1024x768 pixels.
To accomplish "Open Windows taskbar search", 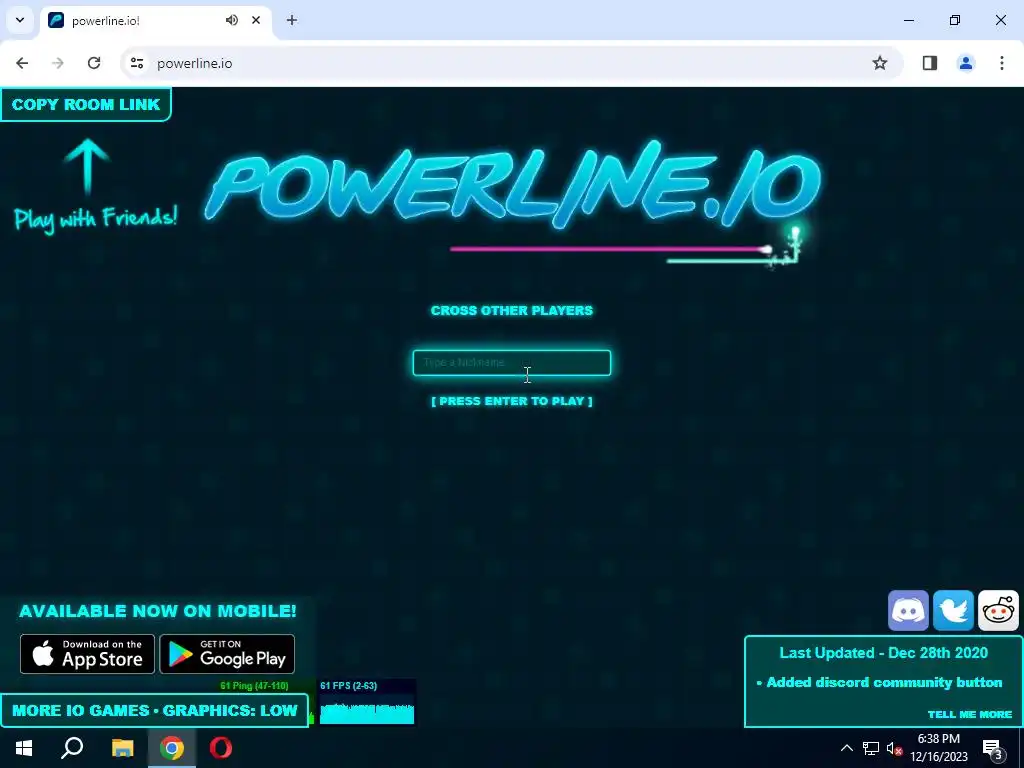I will 72,748.
